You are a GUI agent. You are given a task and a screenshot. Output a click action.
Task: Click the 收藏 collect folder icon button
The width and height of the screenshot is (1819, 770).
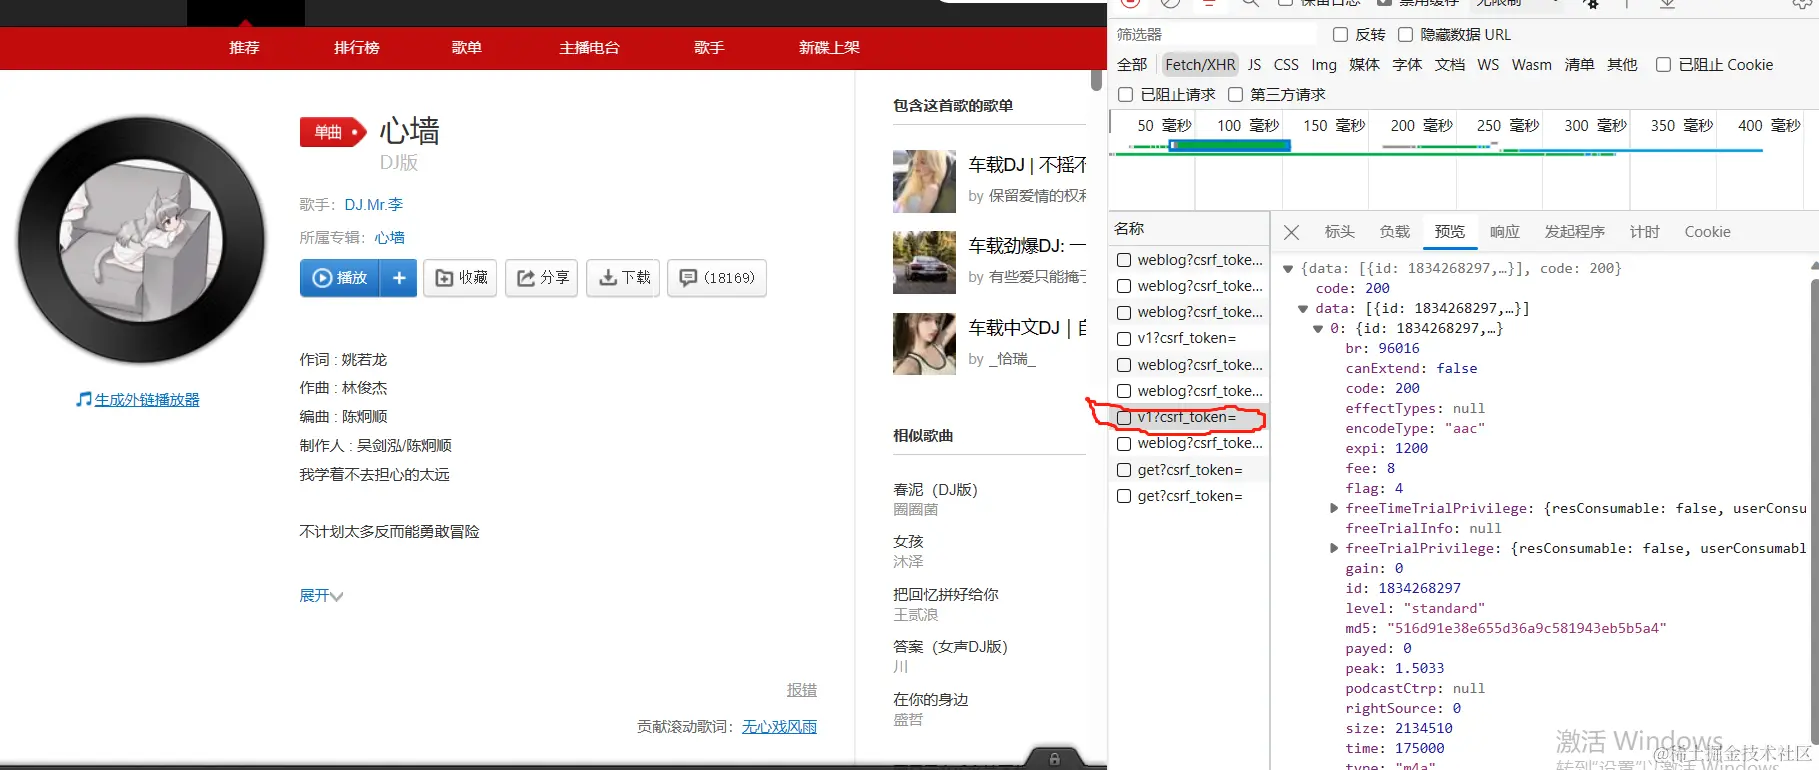point(461,278)
